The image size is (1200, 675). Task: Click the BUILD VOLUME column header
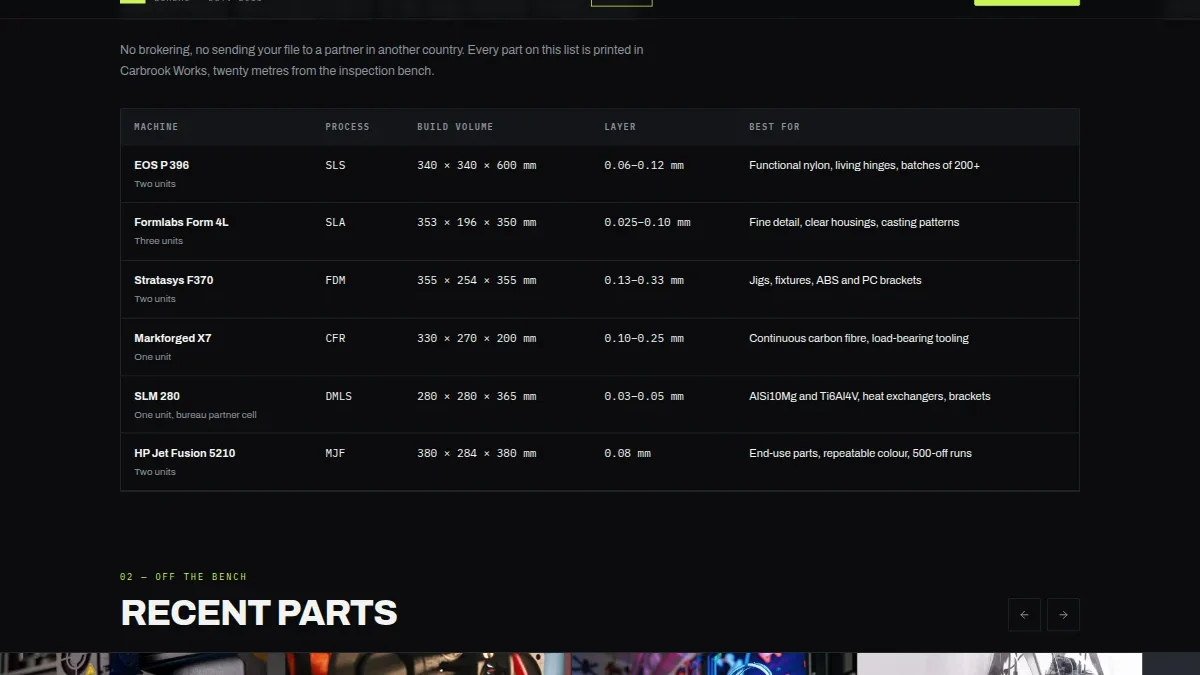455,127
